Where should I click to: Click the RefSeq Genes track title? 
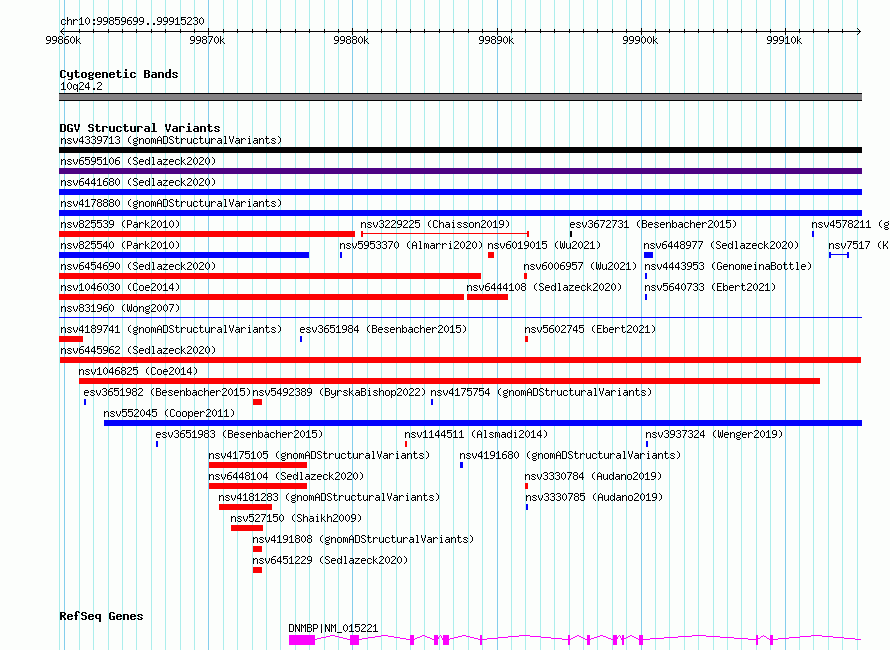click(x=101, y=616)
